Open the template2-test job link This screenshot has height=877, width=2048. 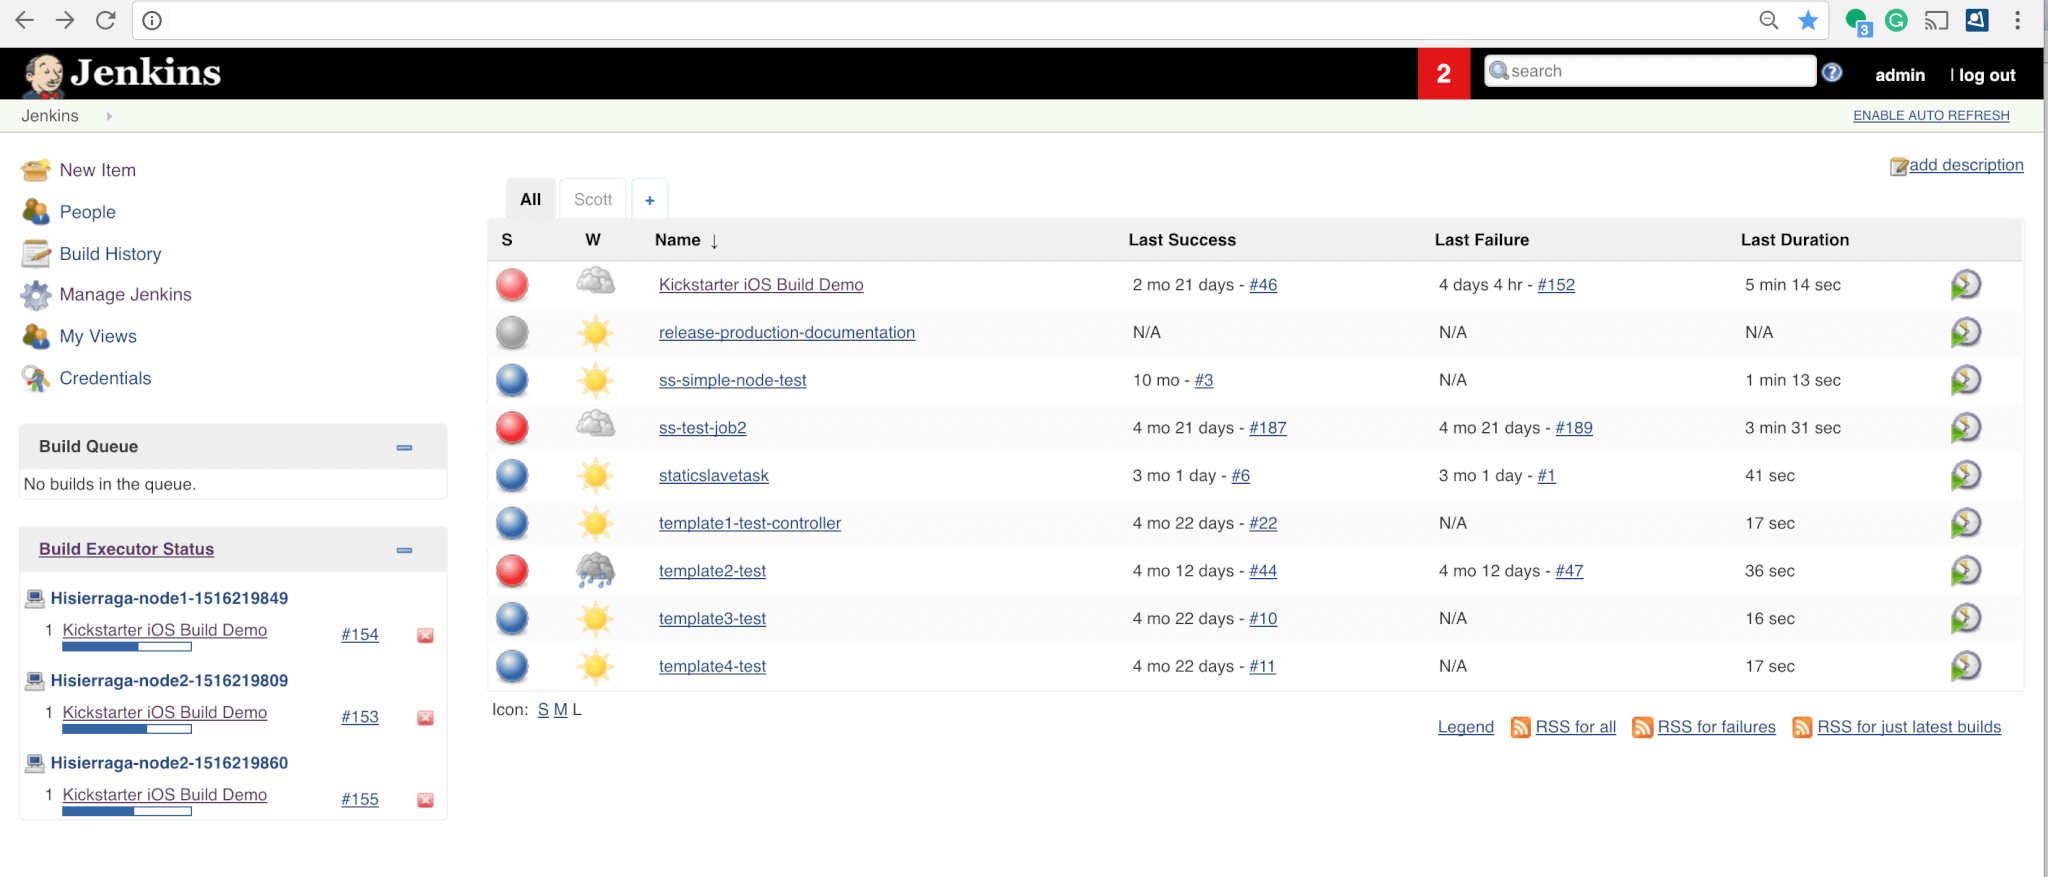coord(712,571)
